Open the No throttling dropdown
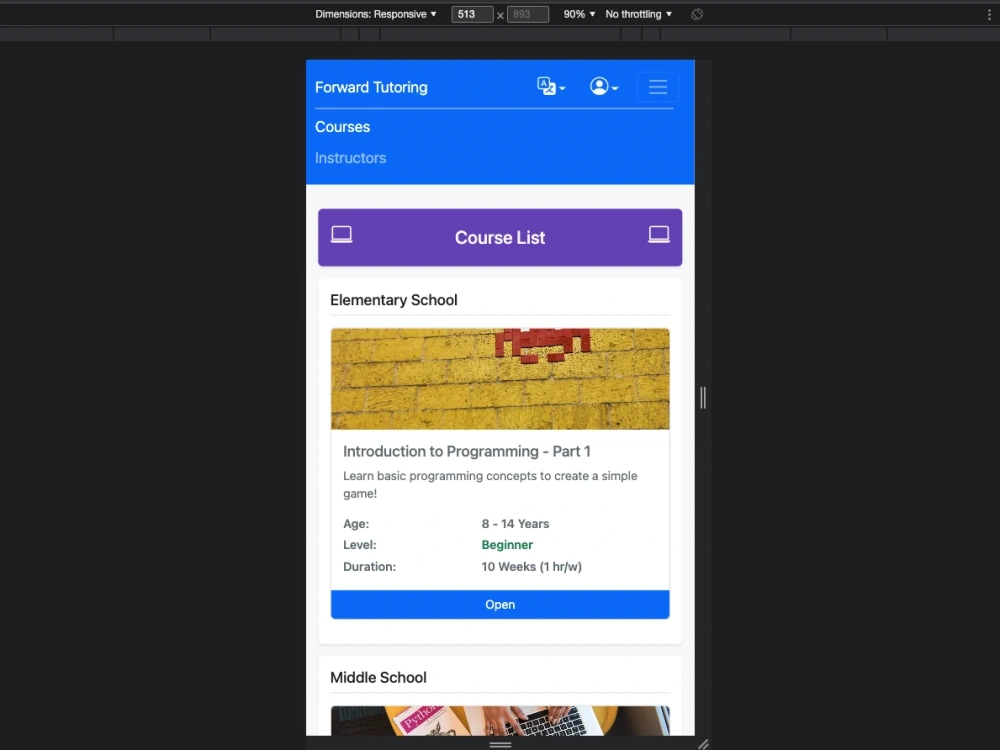1000x750 pixels. (x=638, y=14)
